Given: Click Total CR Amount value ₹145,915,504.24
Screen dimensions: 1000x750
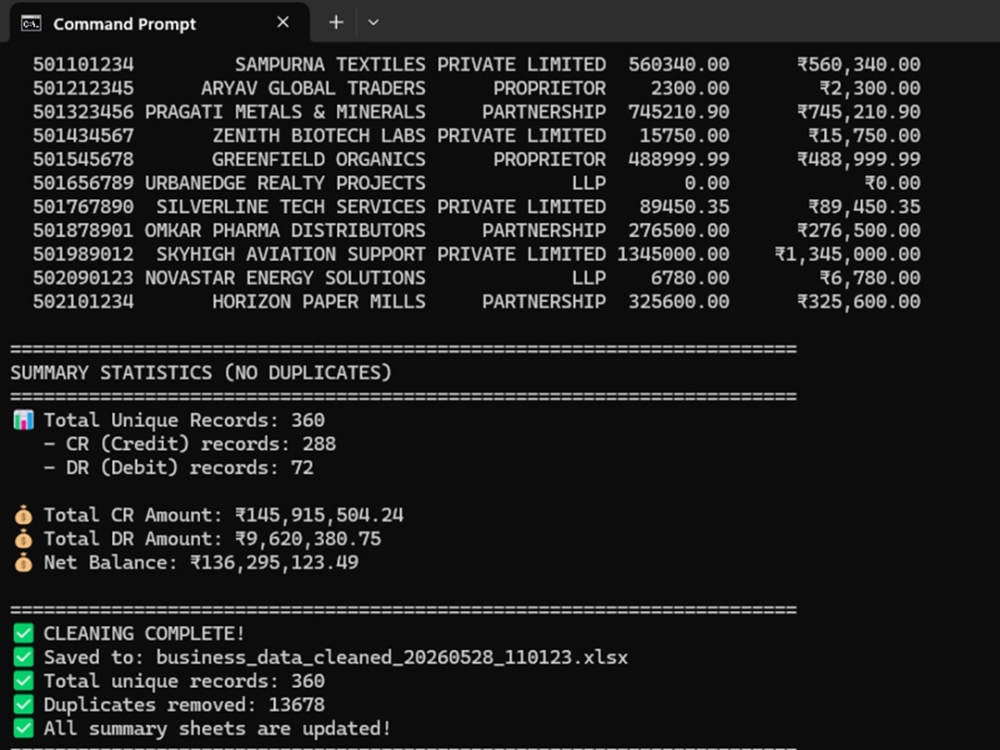Looking at the screenshot, I should click(x=320, y=515).
